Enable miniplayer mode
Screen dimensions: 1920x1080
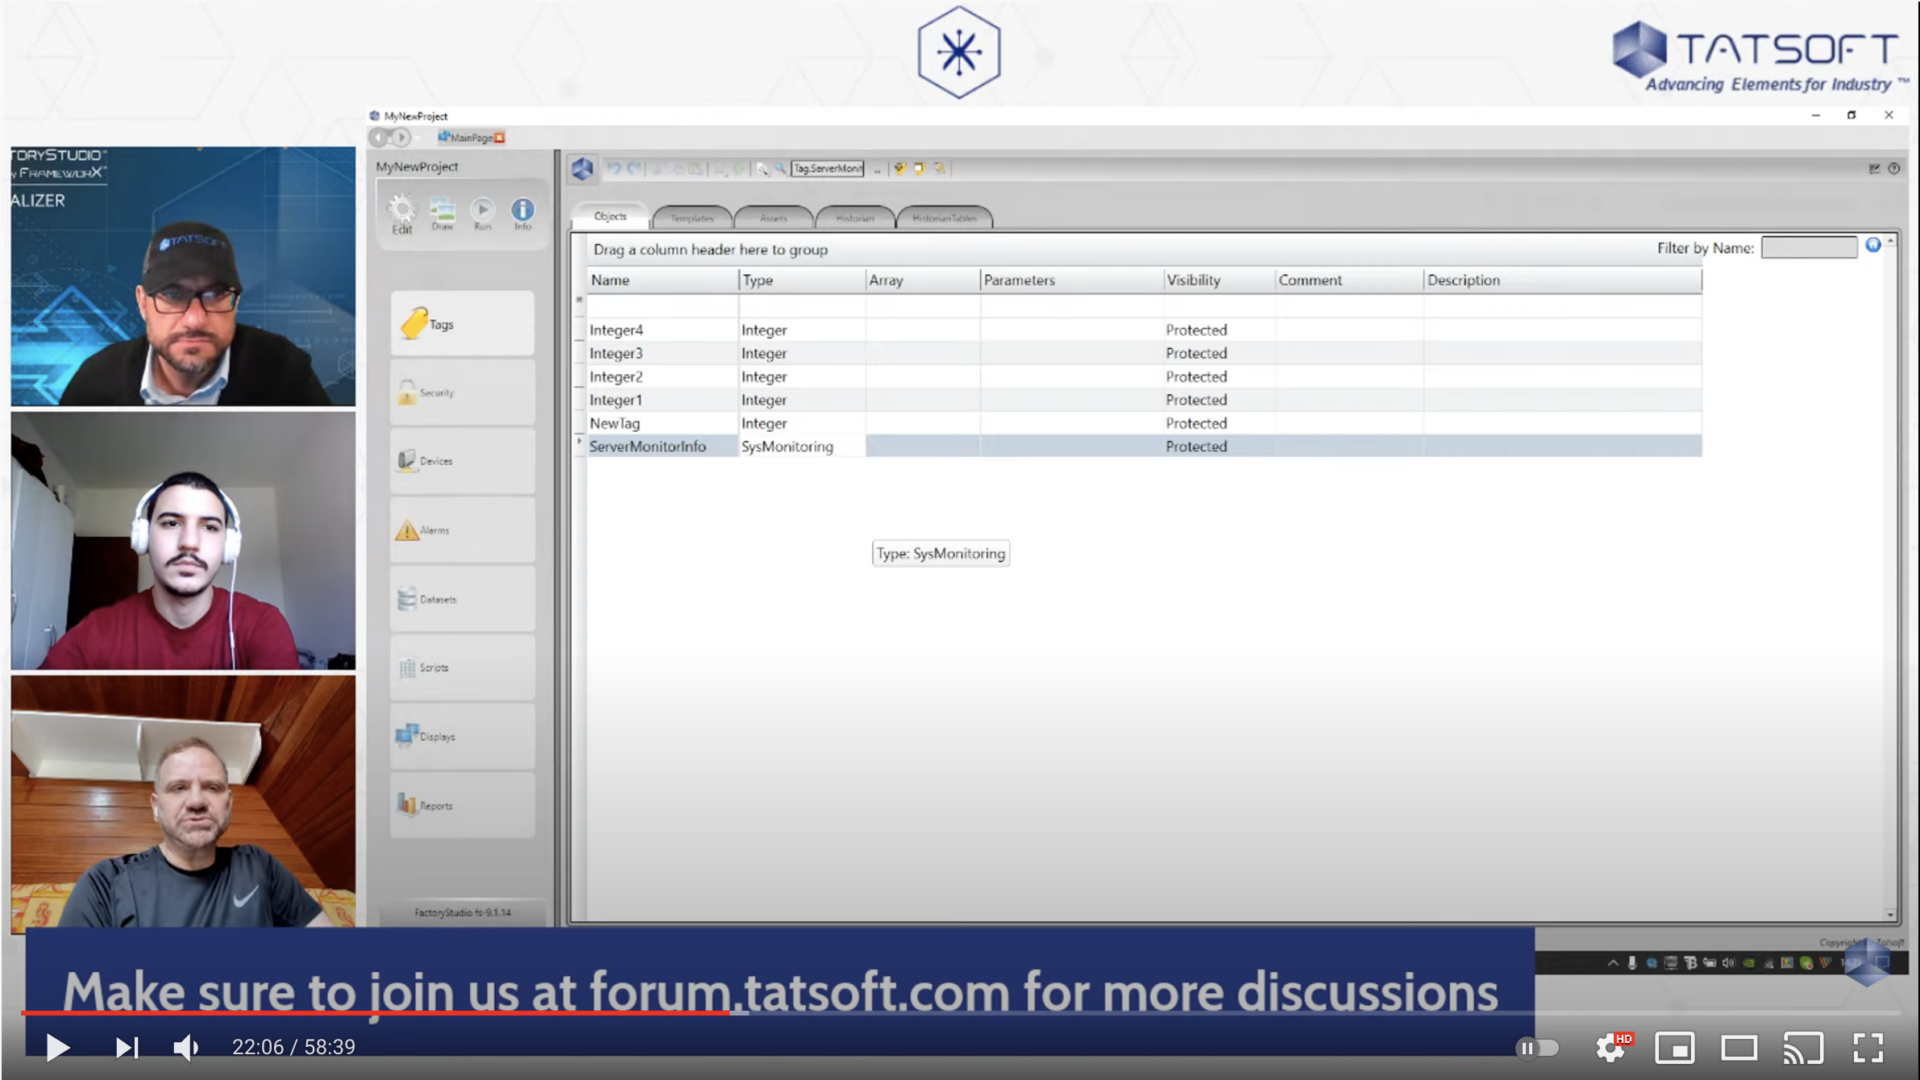tap(1675, 1047)
